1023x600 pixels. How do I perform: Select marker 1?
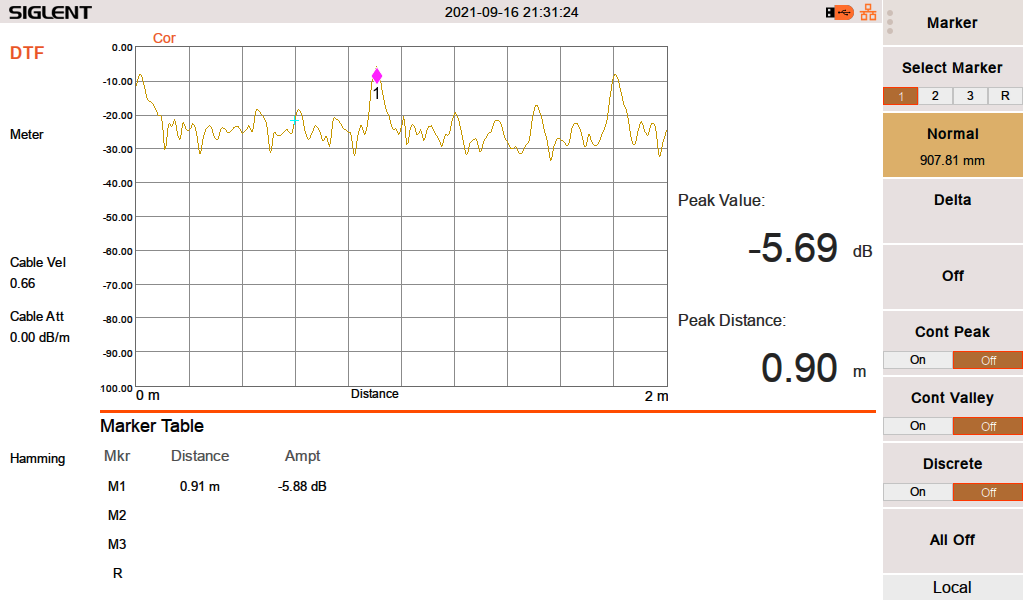point(900,96)
